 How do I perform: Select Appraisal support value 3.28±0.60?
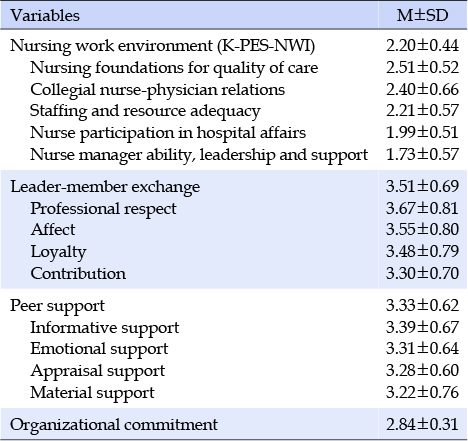(x=422, y=371)
